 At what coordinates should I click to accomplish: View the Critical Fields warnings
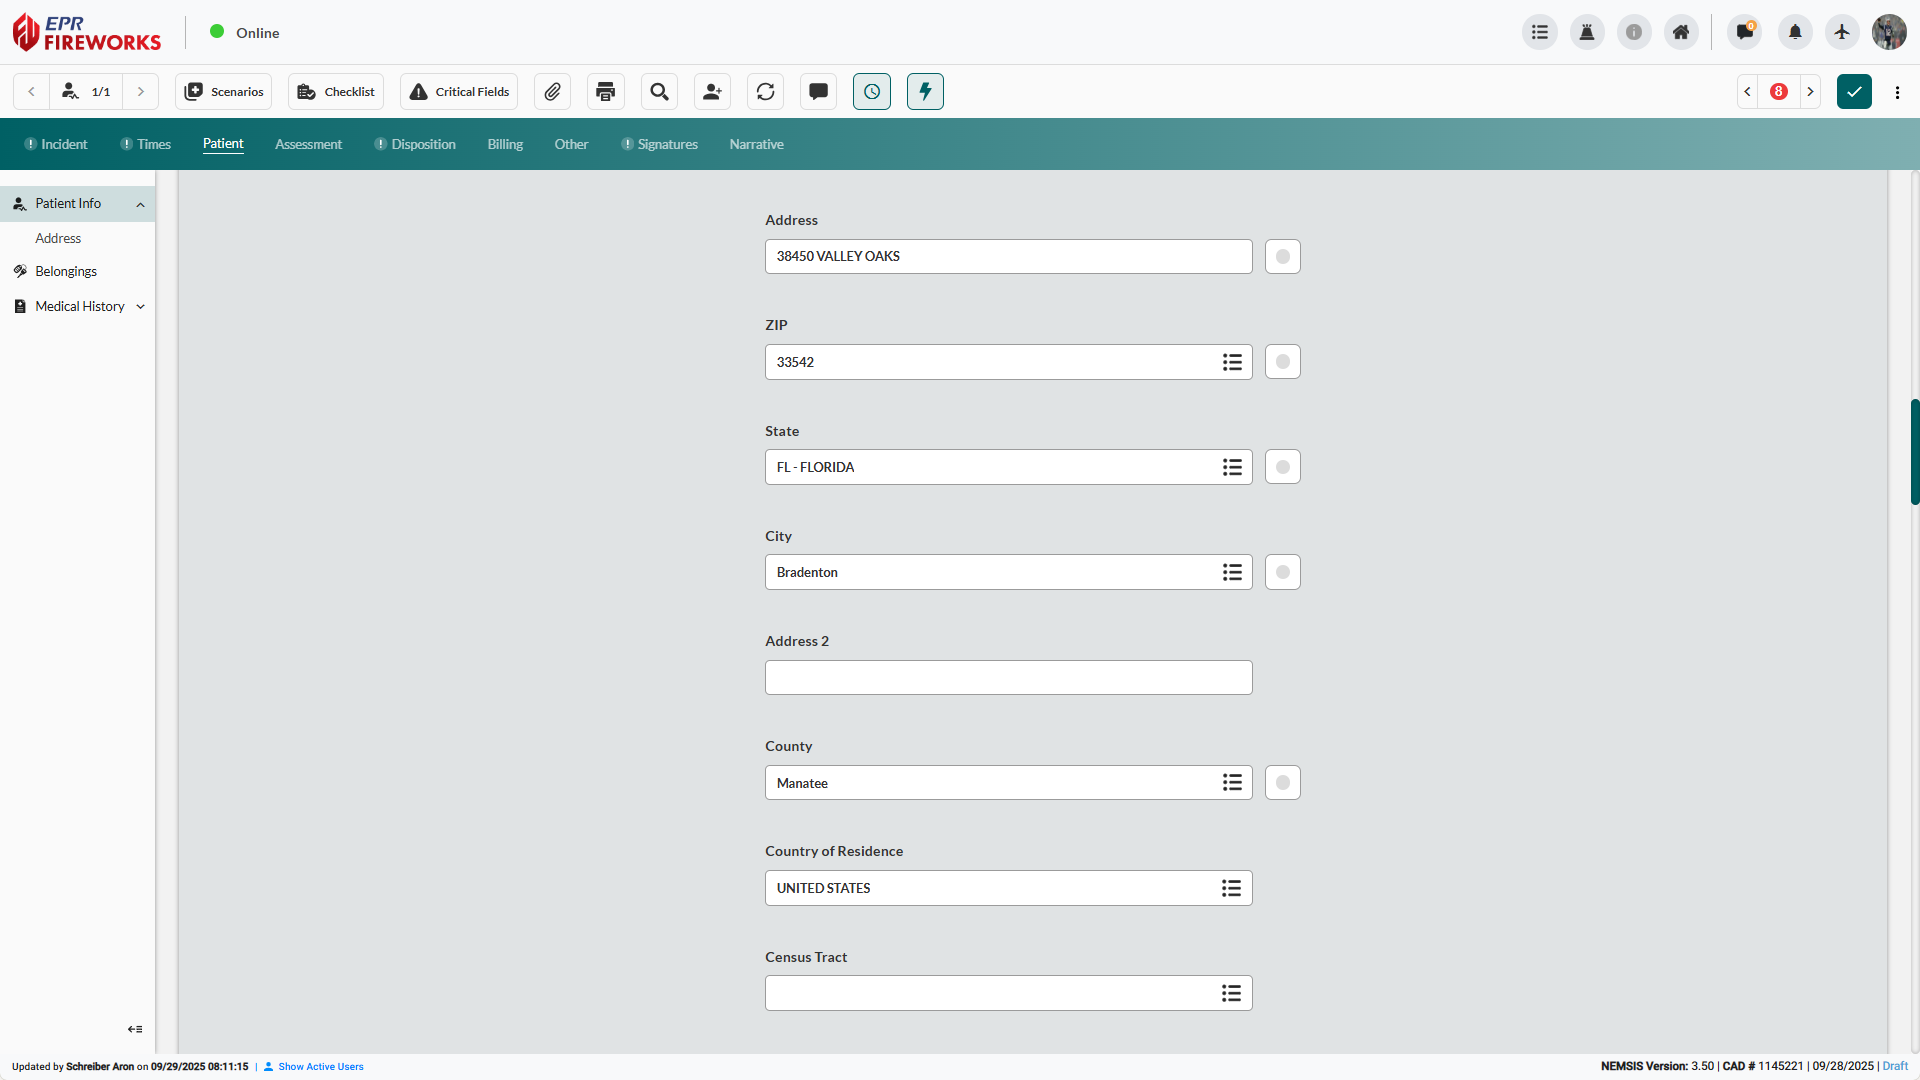coord(457,91)
